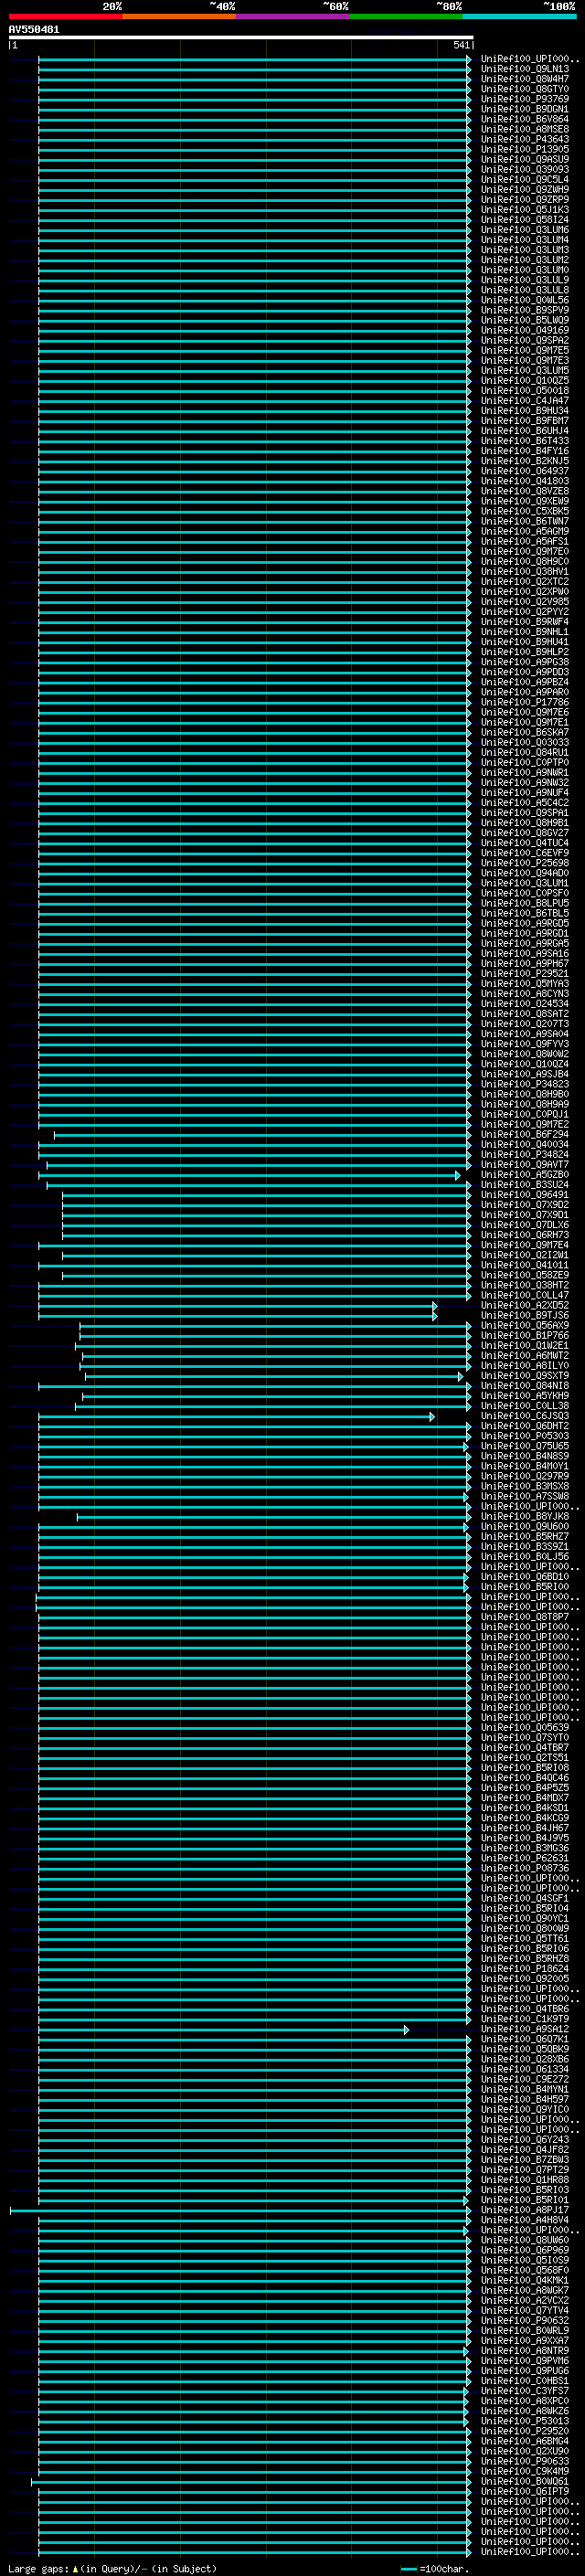Click the purple ~60% identity legend segment
The image size is (585, 2576).
point(293,16)
